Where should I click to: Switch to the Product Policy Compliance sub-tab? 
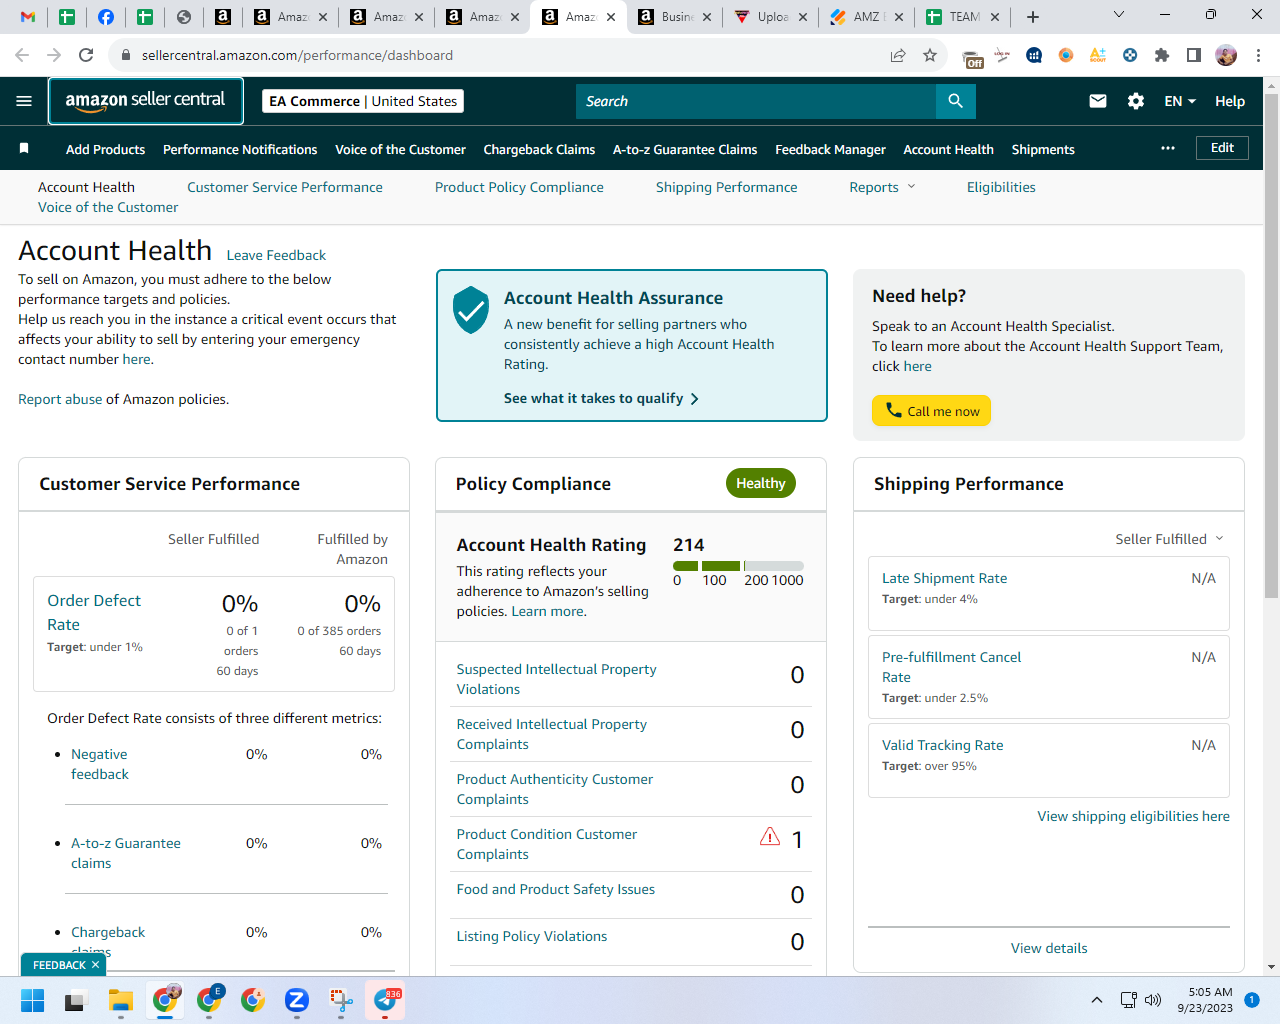(519, 187)
